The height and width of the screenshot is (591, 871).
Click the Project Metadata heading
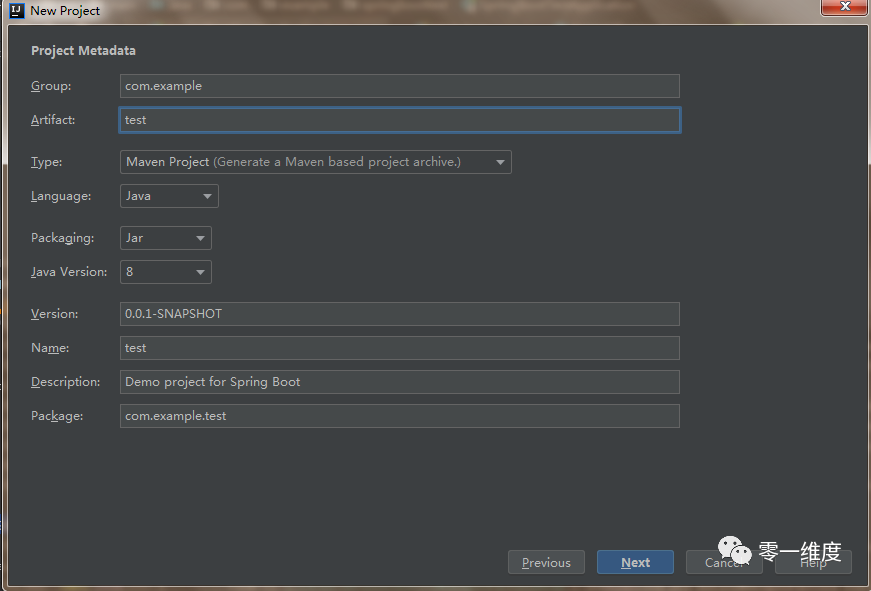(x=83, y=51)
